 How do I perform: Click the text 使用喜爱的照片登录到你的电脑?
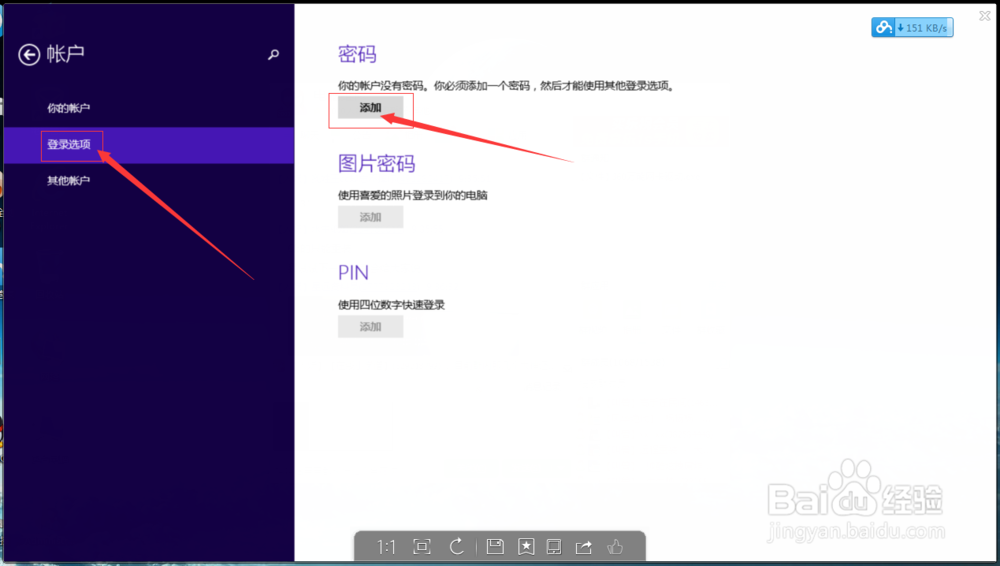413,195
